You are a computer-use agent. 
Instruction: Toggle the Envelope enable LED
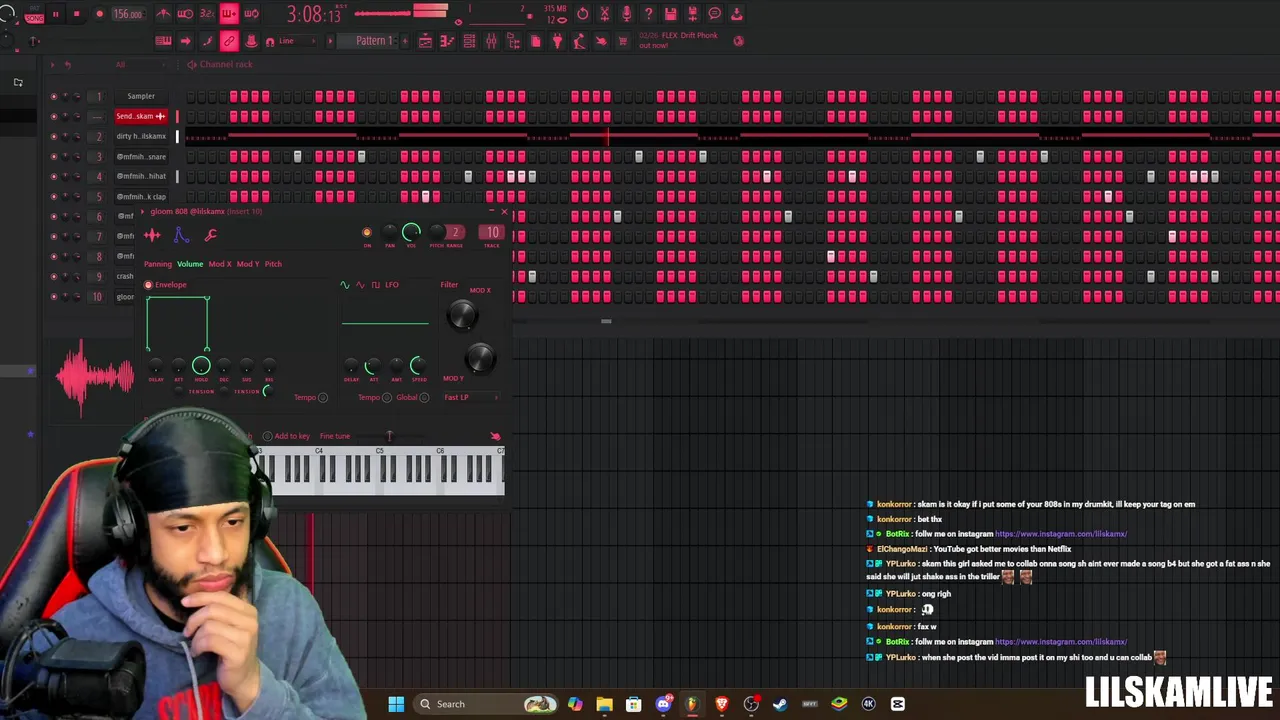click(148, 285)
